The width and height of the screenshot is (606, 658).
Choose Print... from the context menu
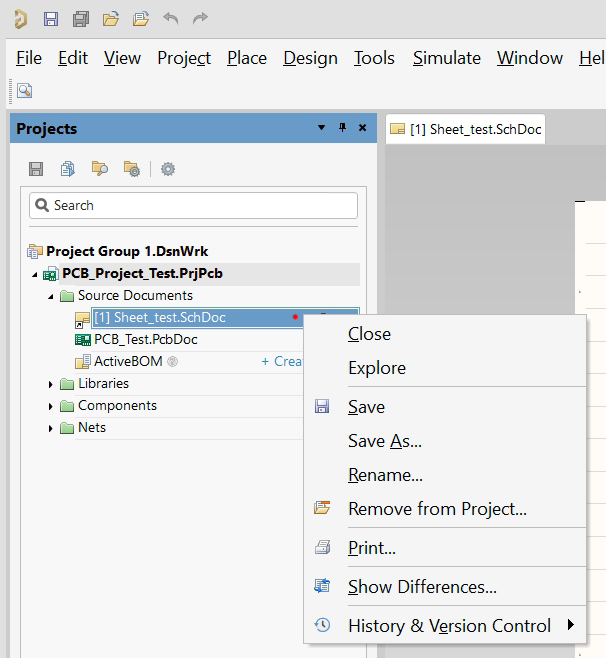[445, 548]
